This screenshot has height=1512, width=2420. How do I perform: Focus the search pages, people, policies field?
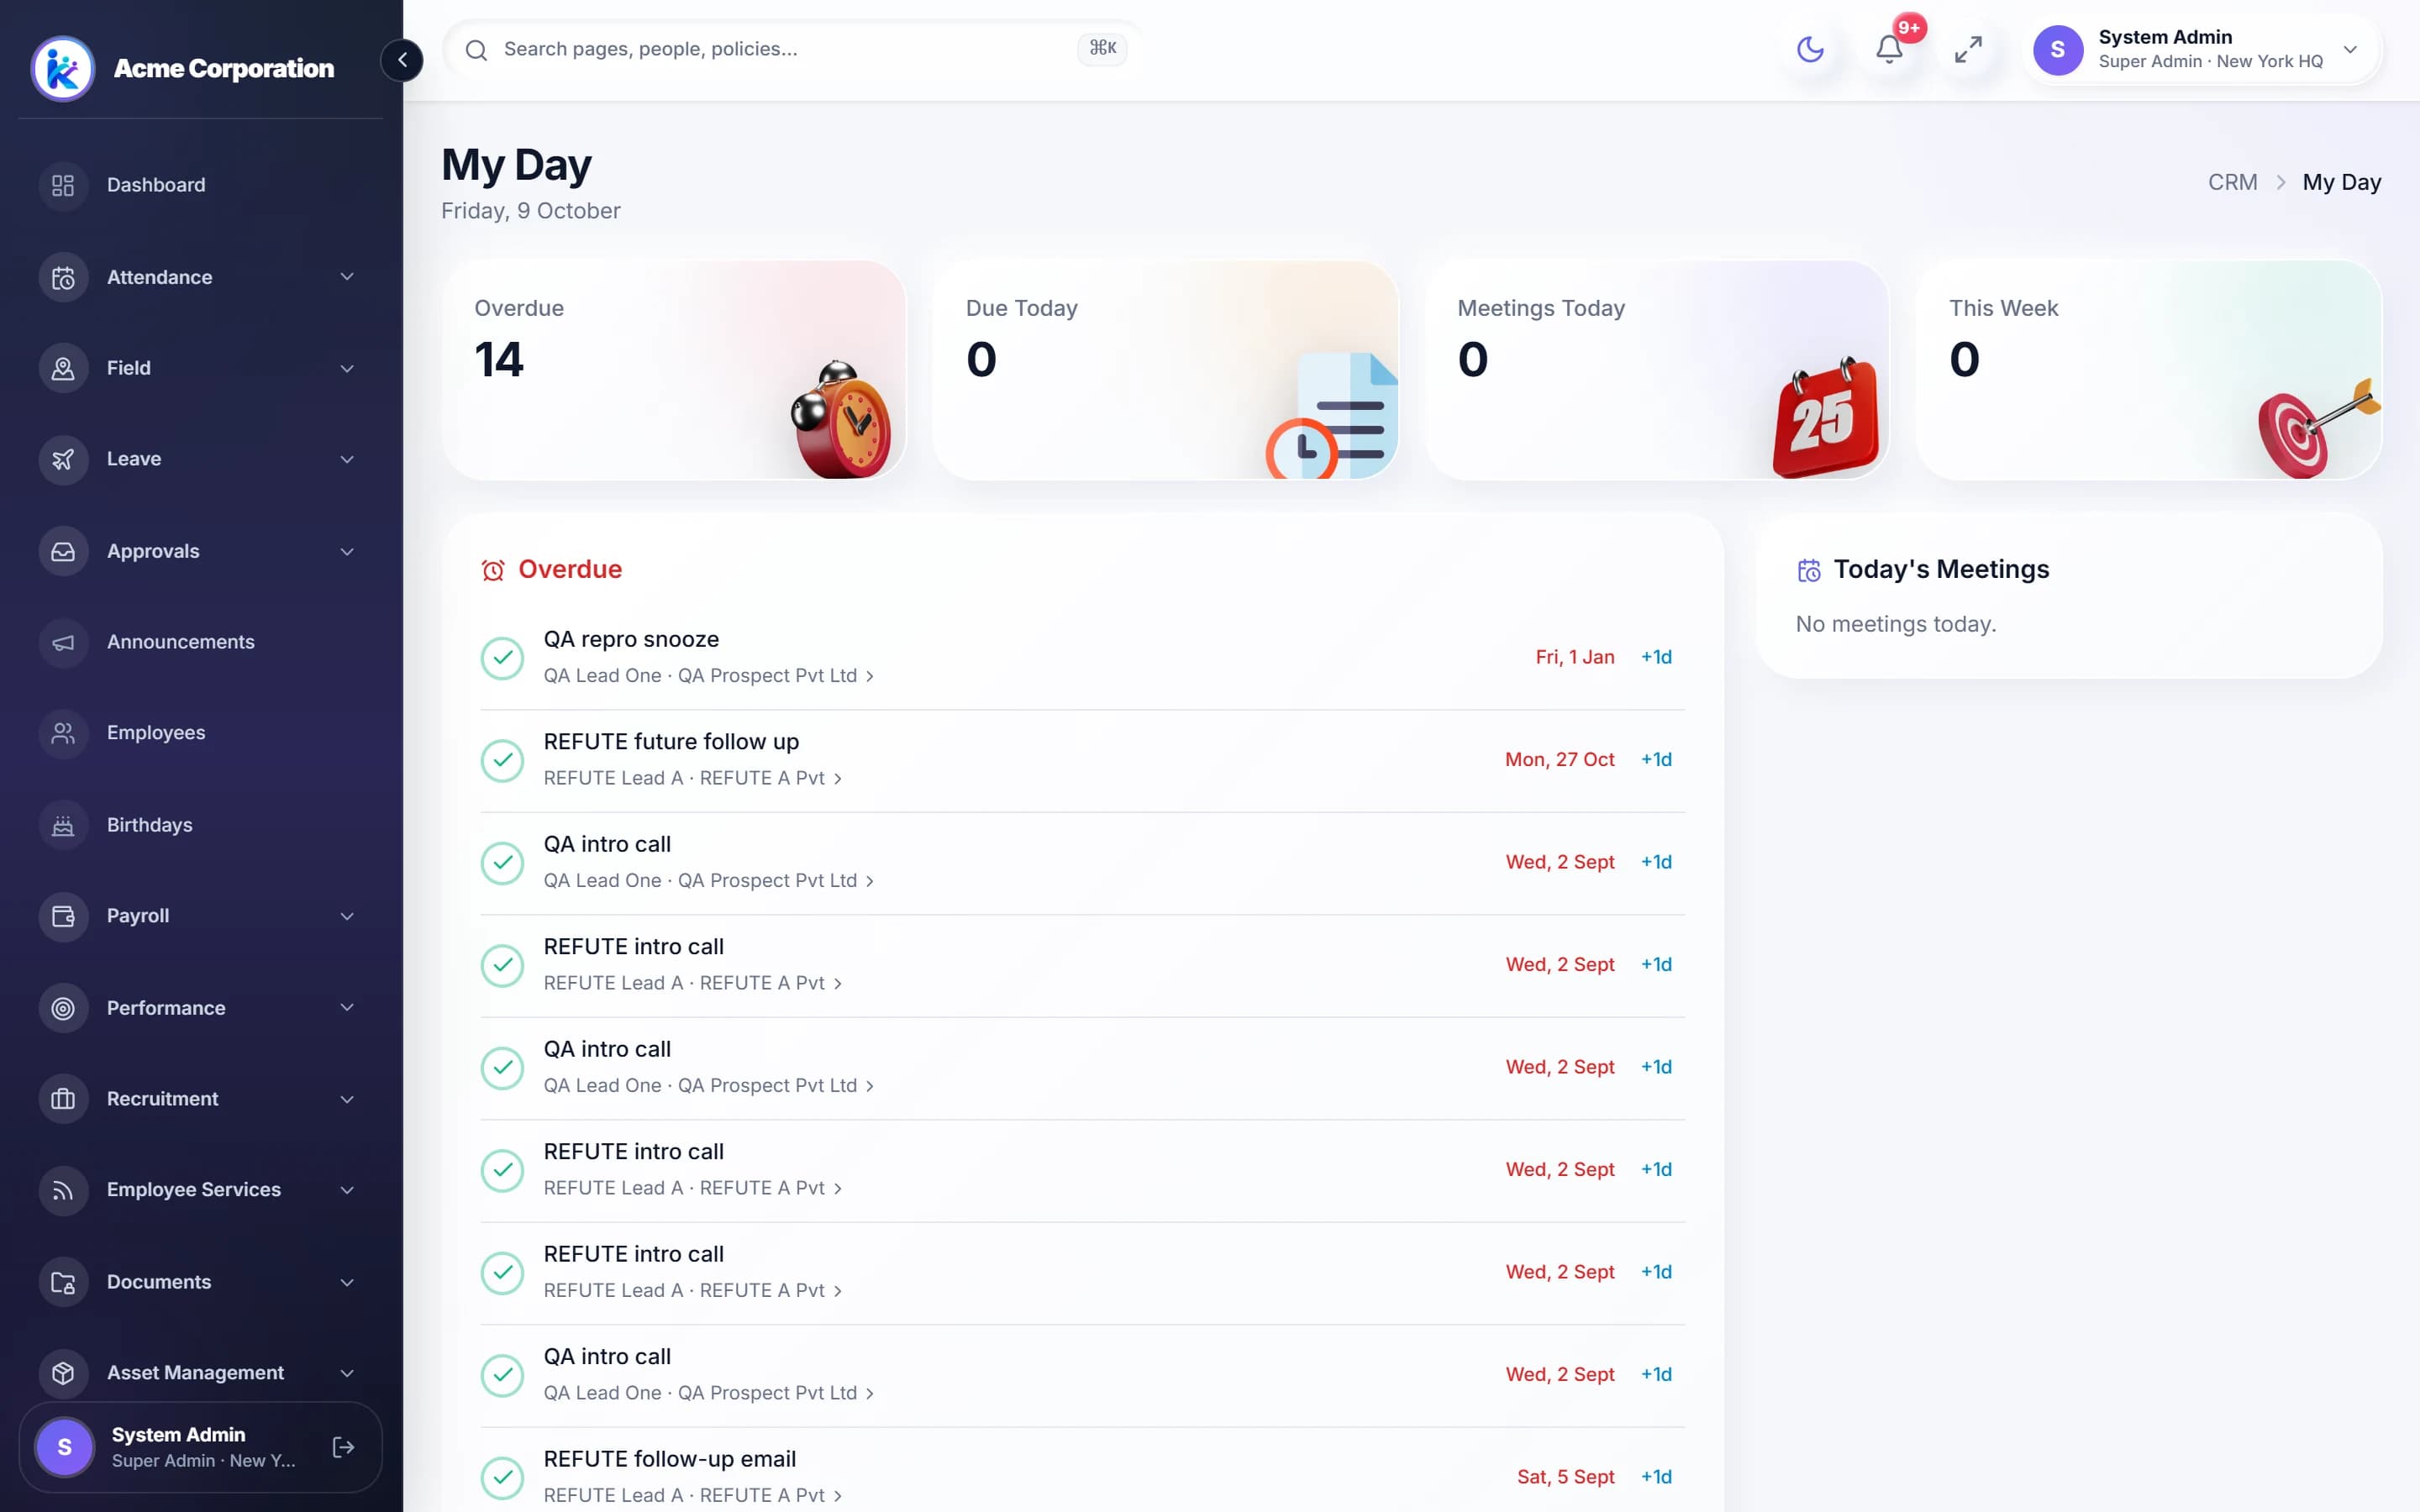[x=792, y=49]
